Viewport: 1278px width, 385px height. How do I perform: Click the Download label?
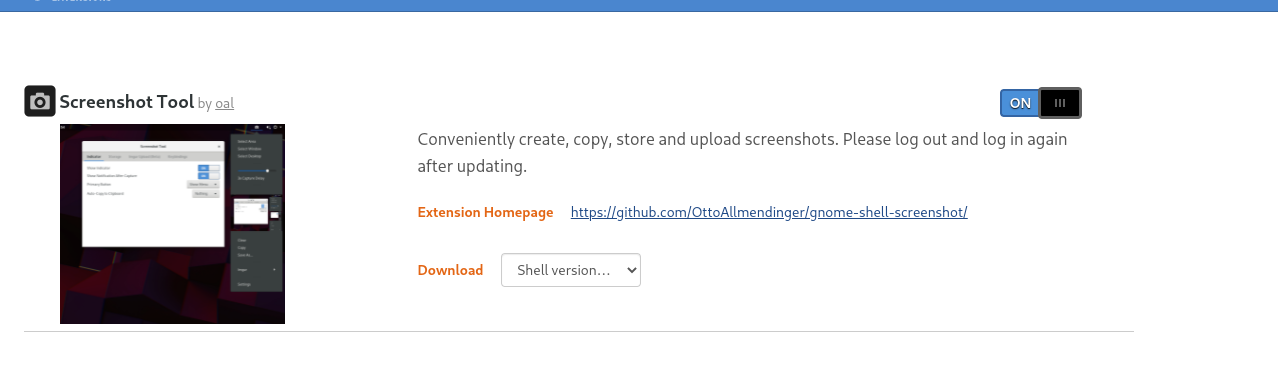[450, 270]
